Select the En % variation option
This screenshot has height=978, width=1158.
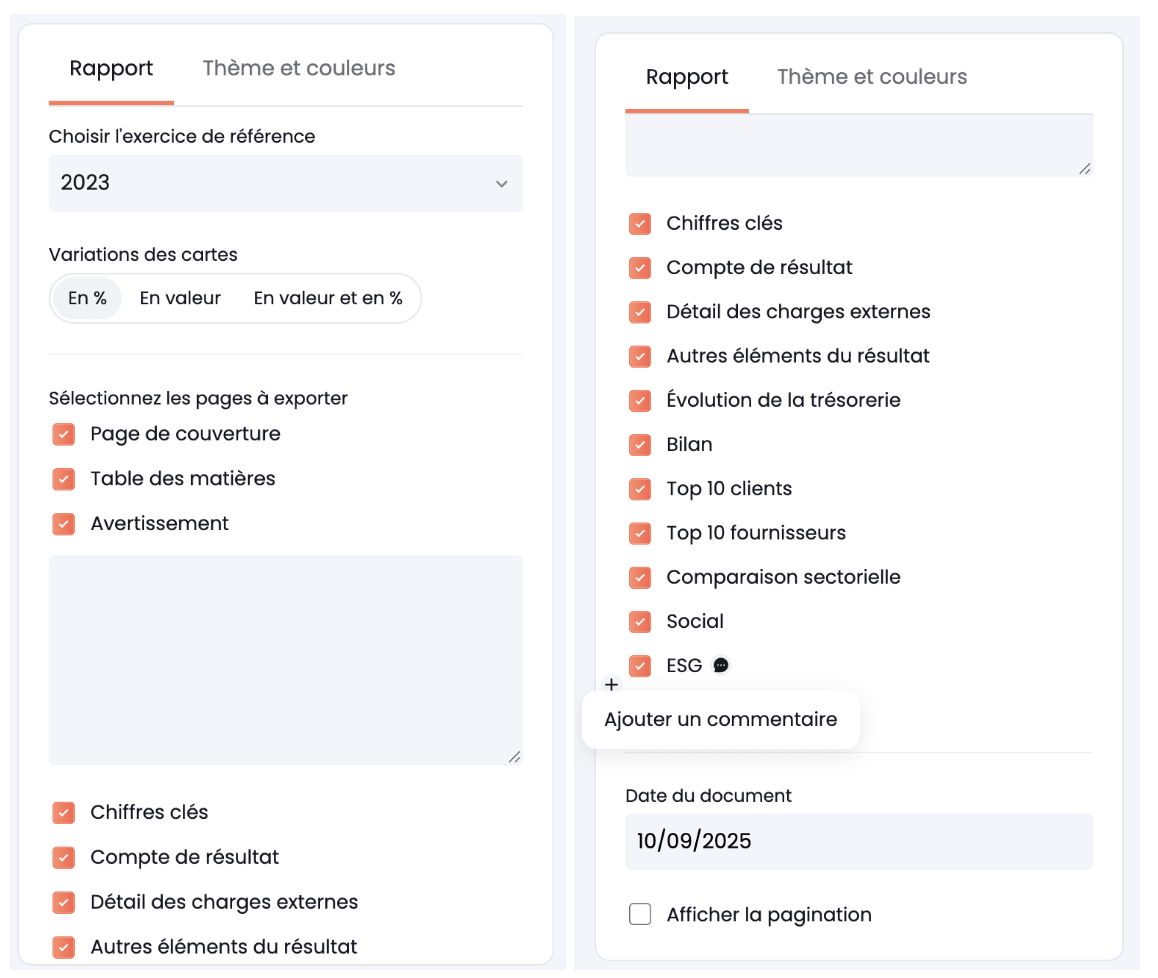[87, 298]
